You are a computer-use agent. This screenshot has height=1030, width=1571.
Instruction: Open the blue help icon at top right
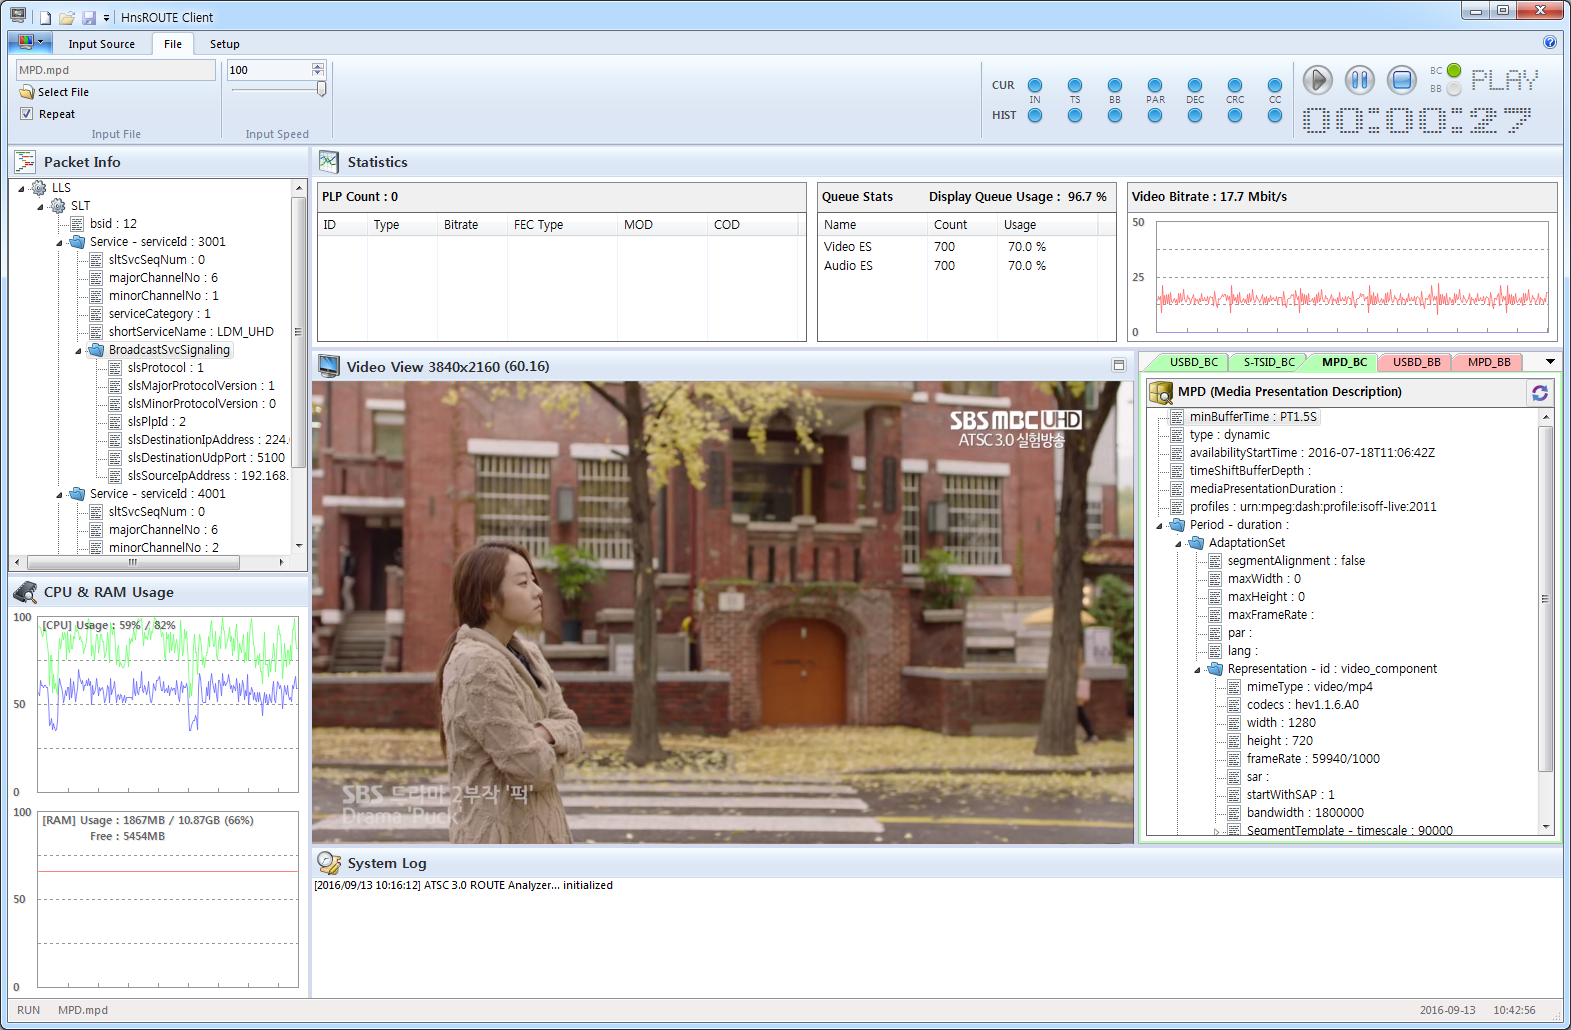coord(1549,42)
